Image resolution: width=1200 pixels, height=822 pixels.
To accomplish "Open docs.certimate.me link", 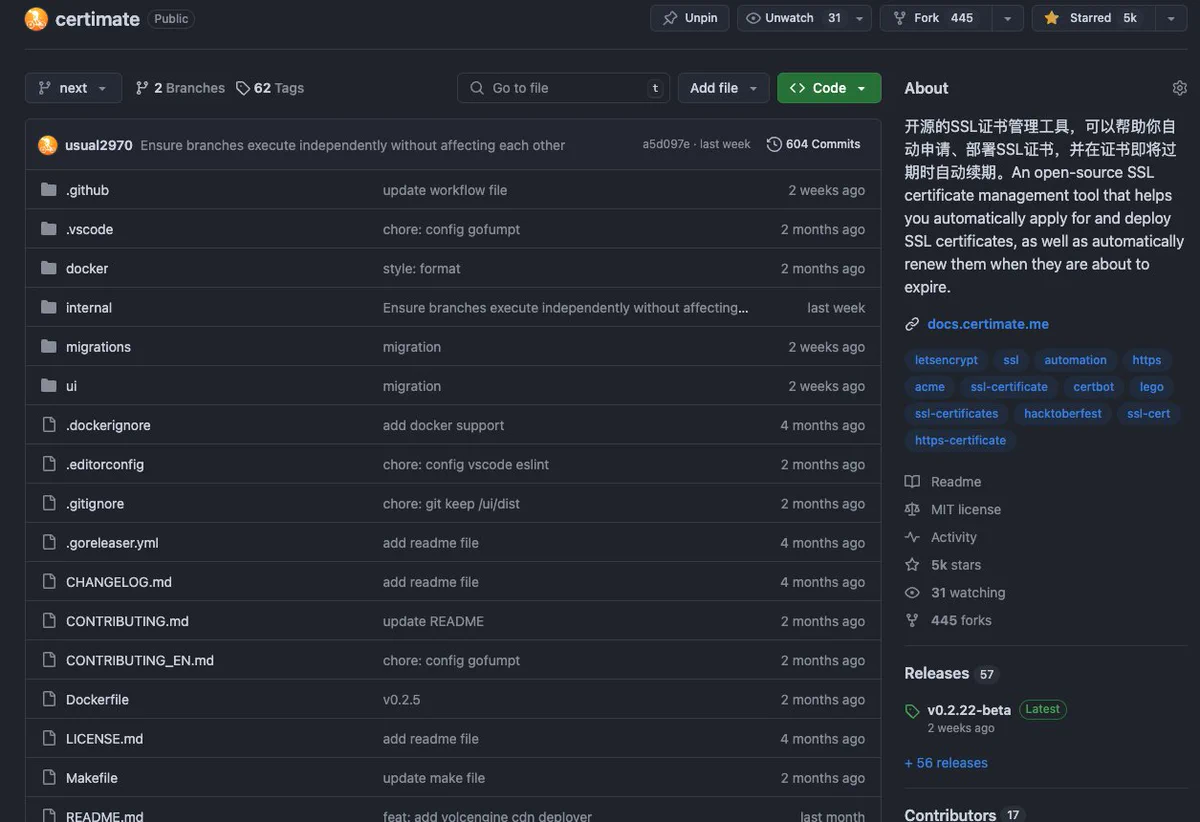I will (x=988, y=324).
